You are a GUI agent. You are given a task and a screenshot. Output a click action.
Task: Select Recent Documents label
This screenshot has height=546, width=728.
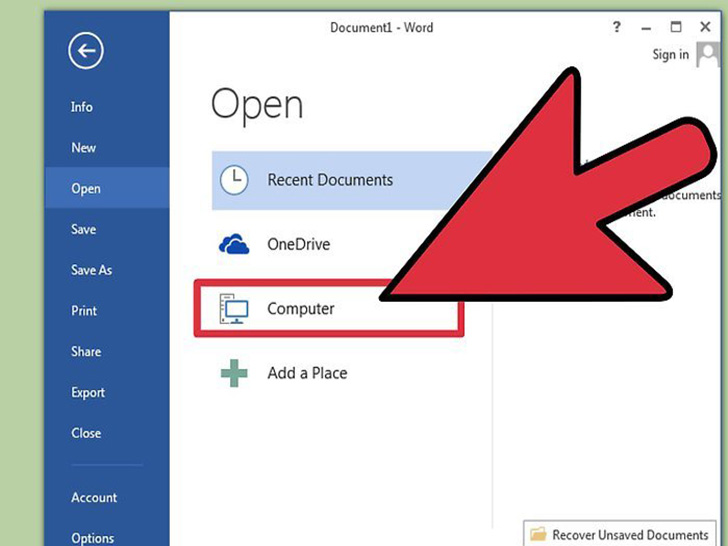[x=330, y=180]
